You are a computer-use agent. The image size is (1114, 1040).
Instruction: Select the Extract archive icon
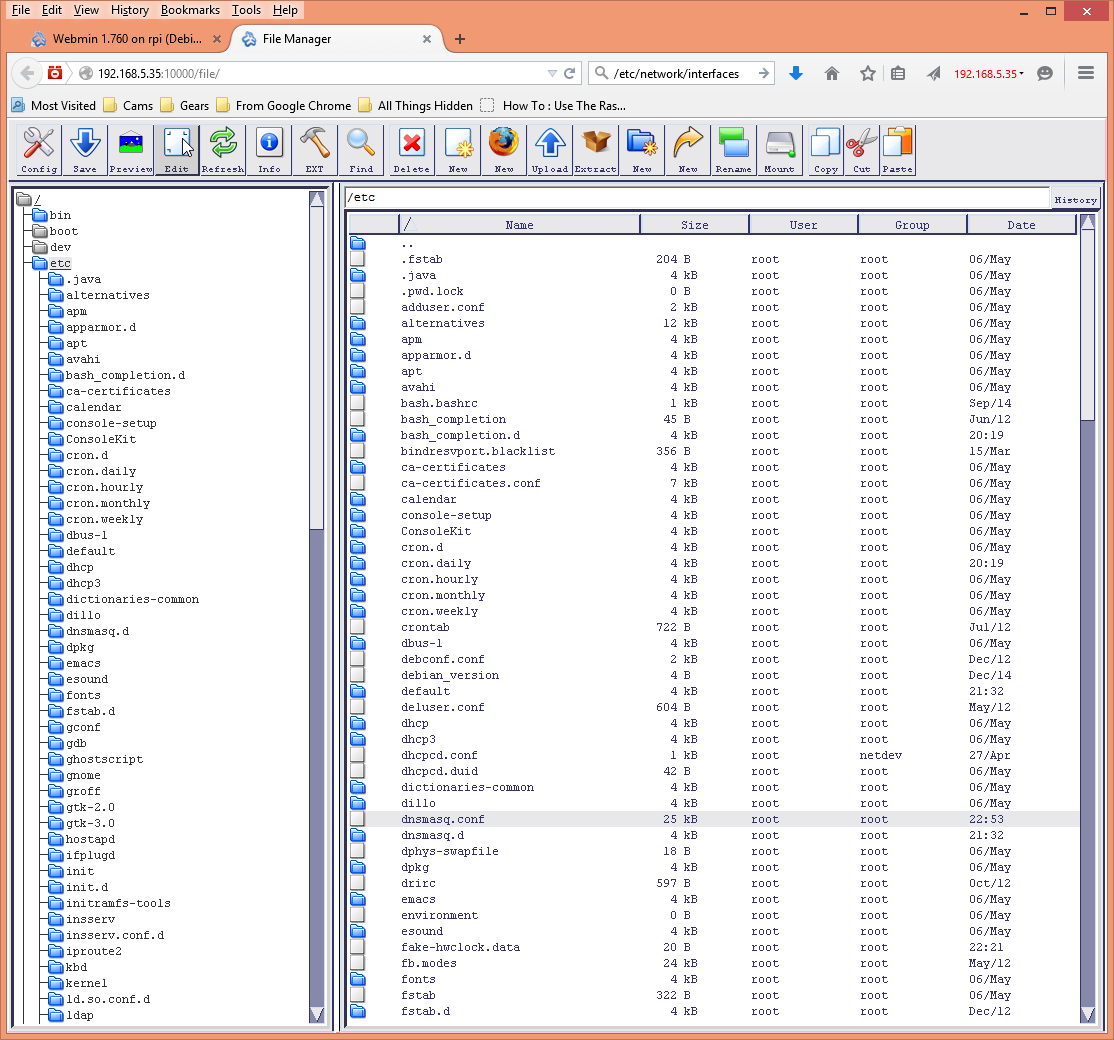coord(595,149)
